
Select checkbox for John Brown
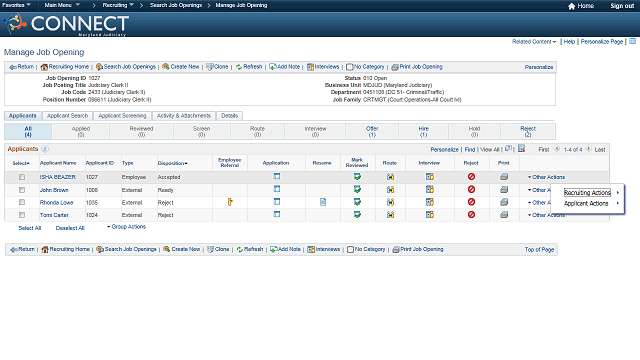coord(22,190)
